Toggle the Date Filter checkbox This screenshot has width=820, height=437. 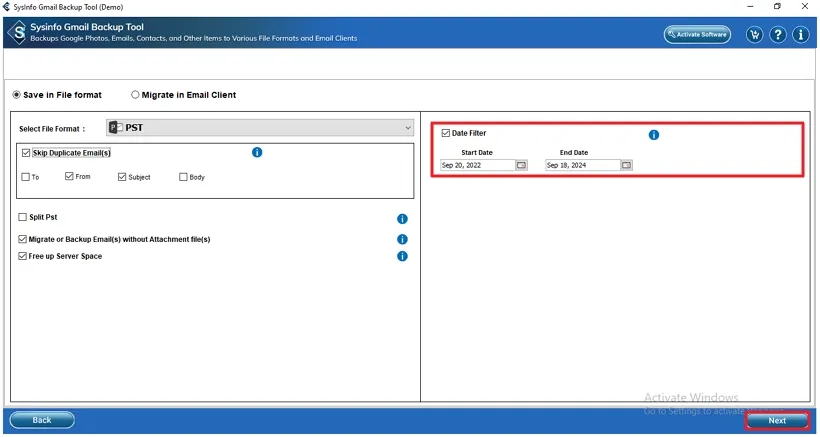tap(446, 133)
